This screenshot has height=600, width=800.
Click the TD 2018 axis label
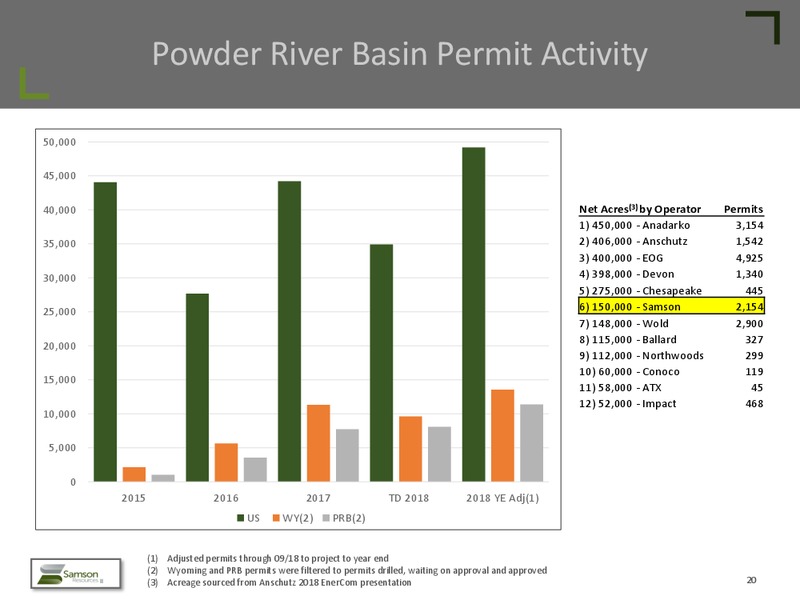point(409,498)
